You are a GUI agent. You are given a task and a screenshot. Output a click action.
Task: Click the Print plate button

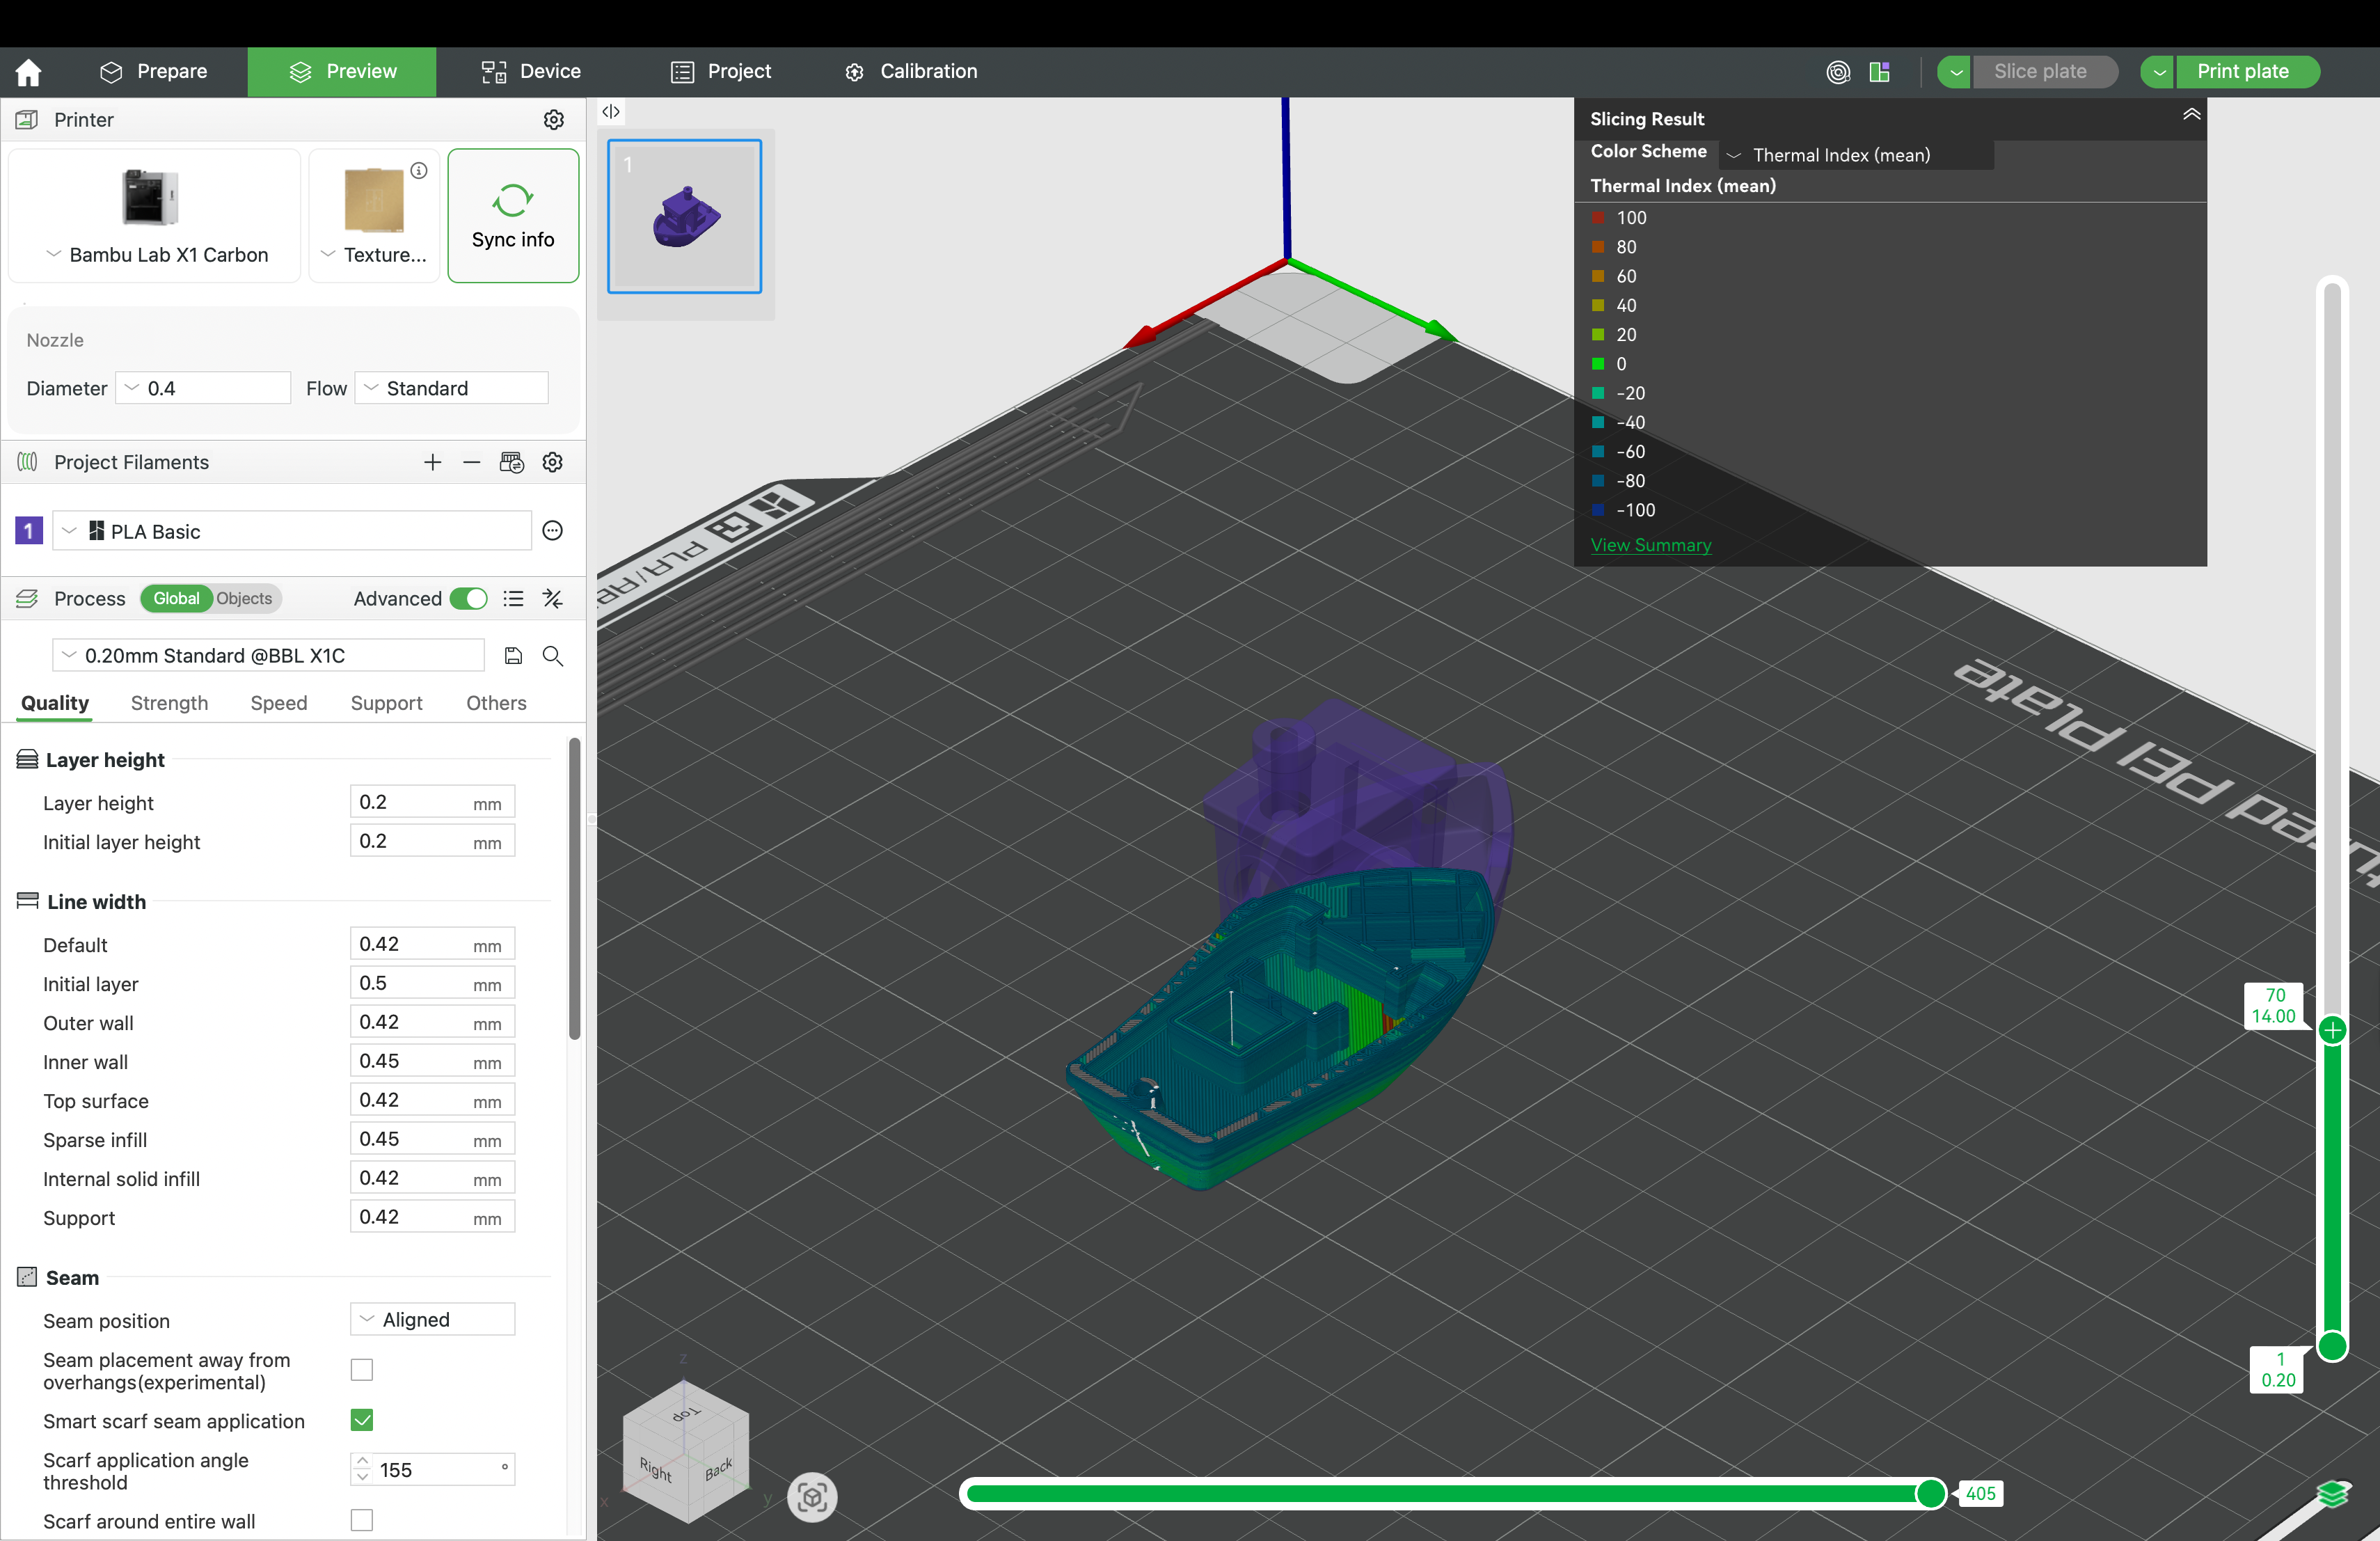[x=2242, y=72]
